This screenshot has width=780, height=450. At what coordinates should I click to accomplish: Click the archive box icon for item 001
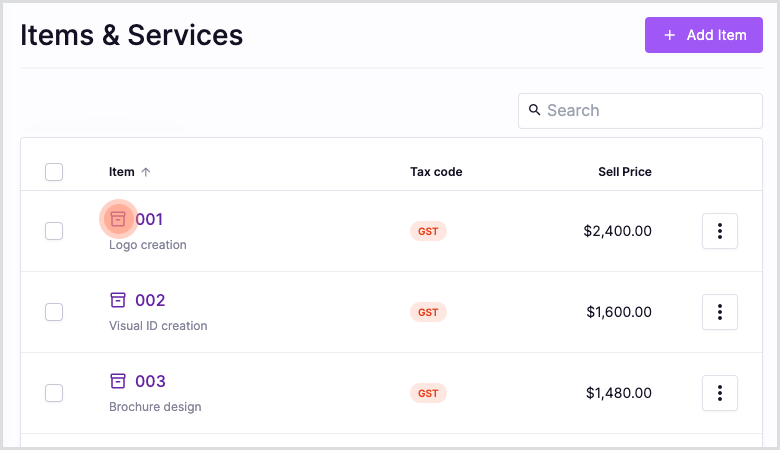tap(118, 219)
